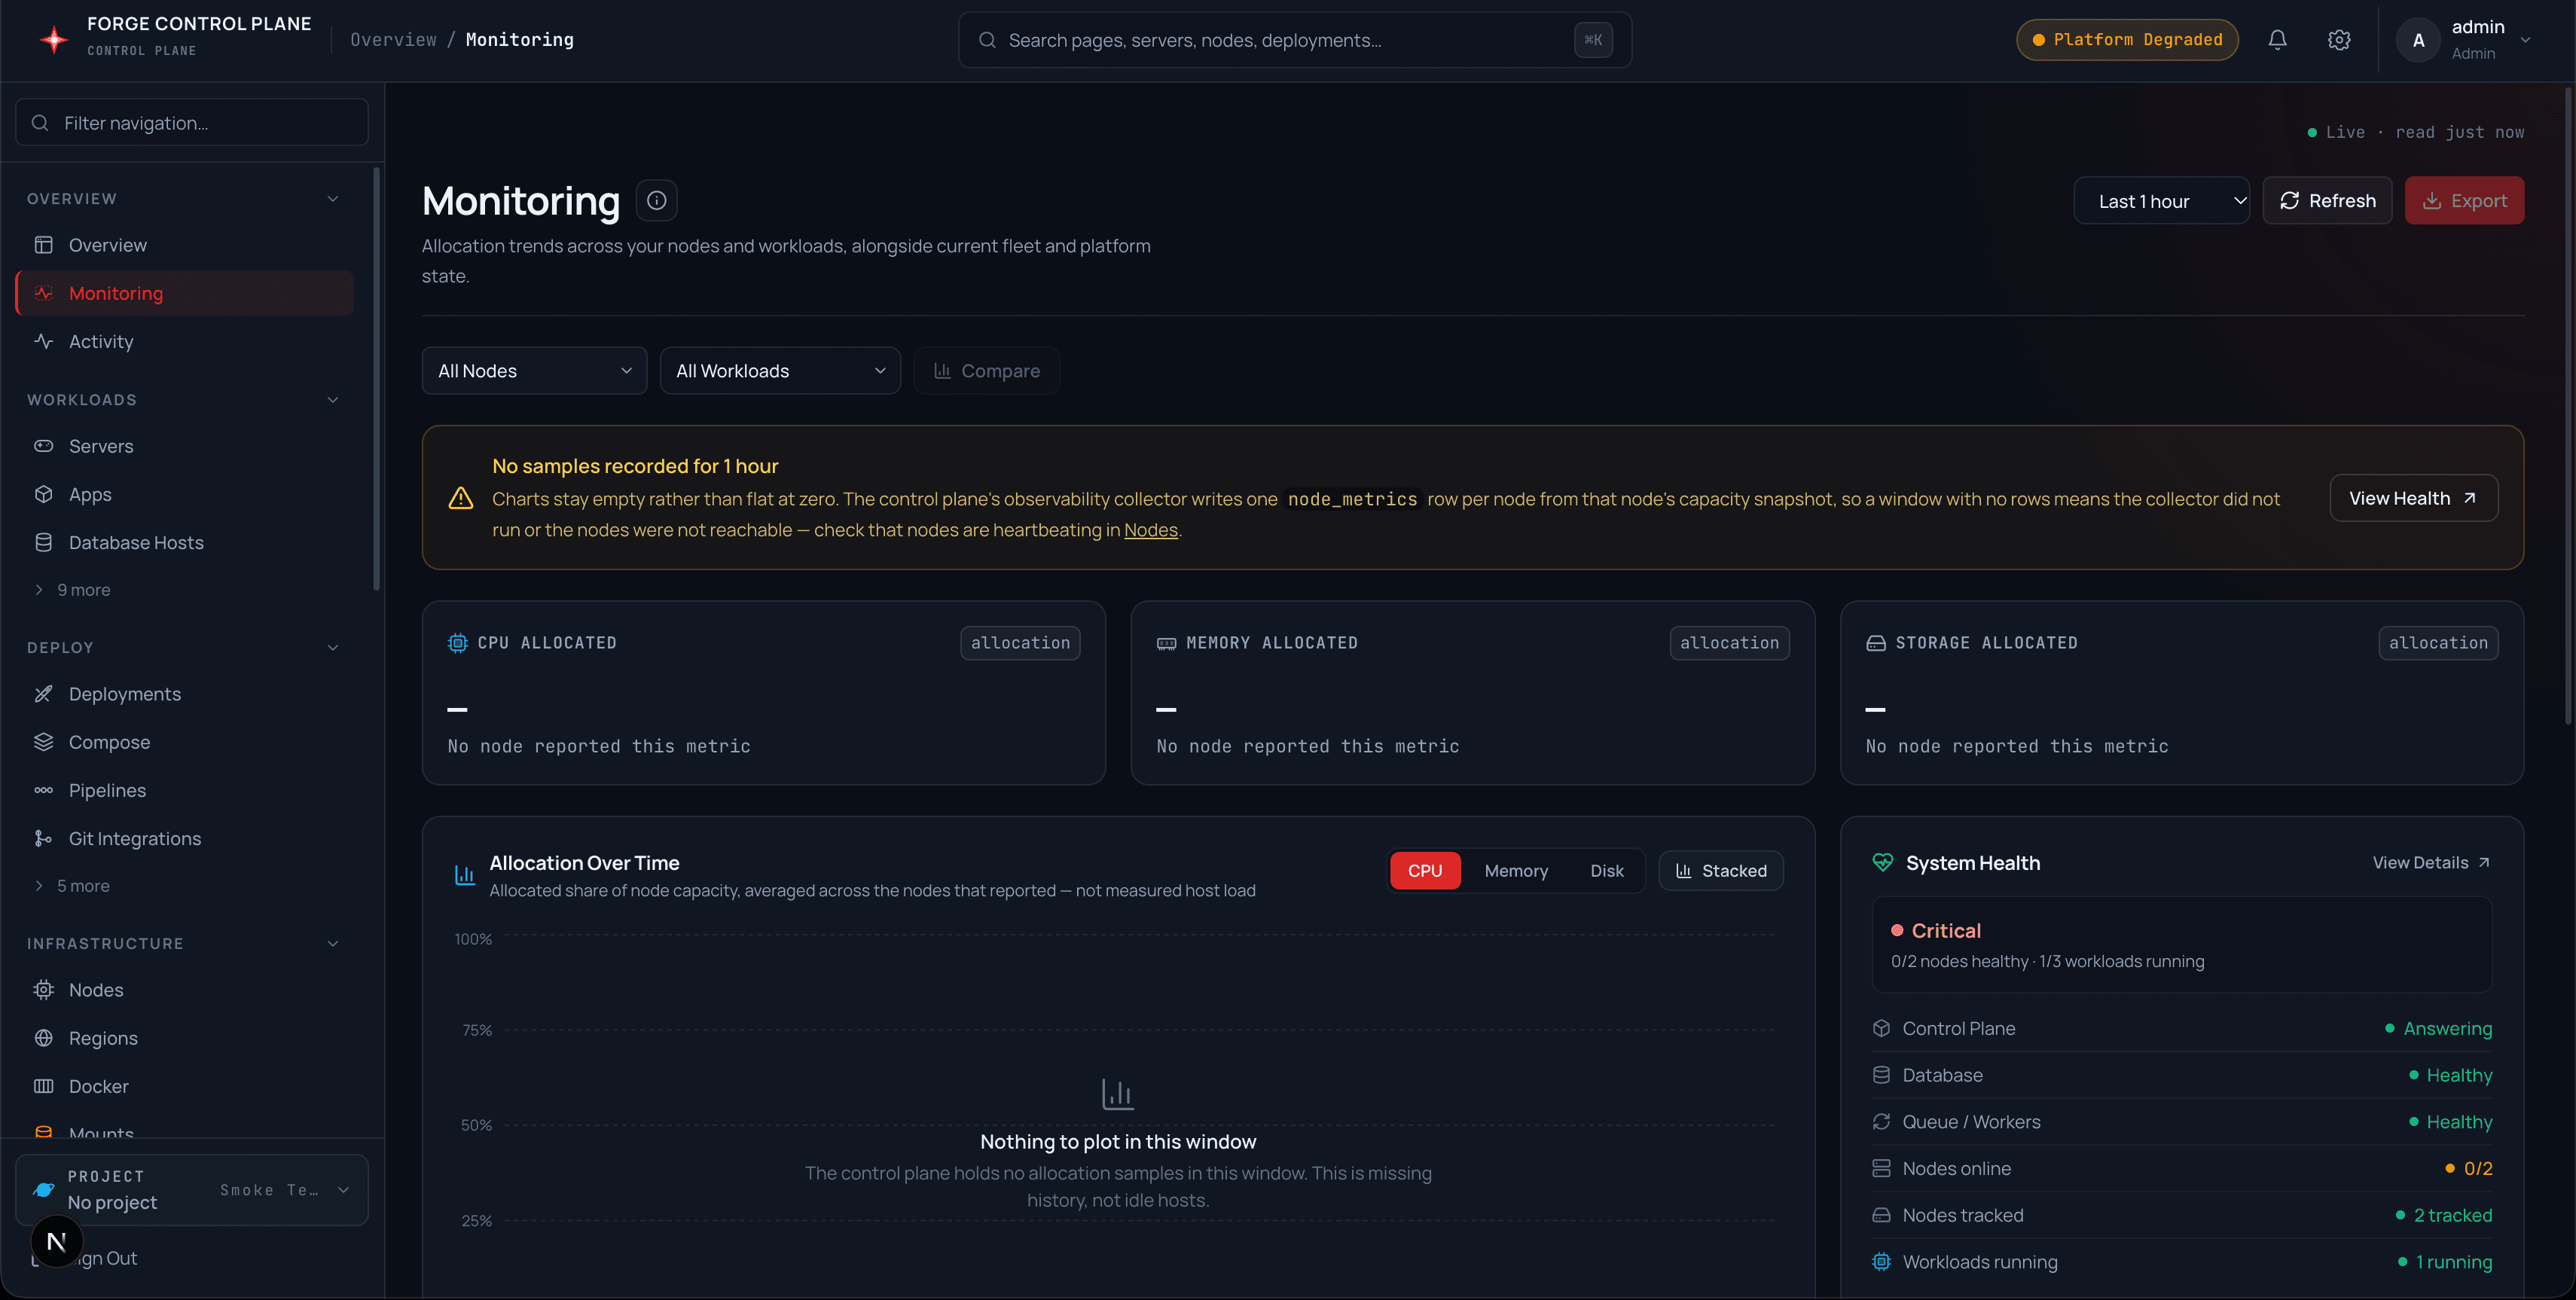Click the Filter navigation input
The height and width of the screenshot is (1300, 2576).
[x=192, y=123]
